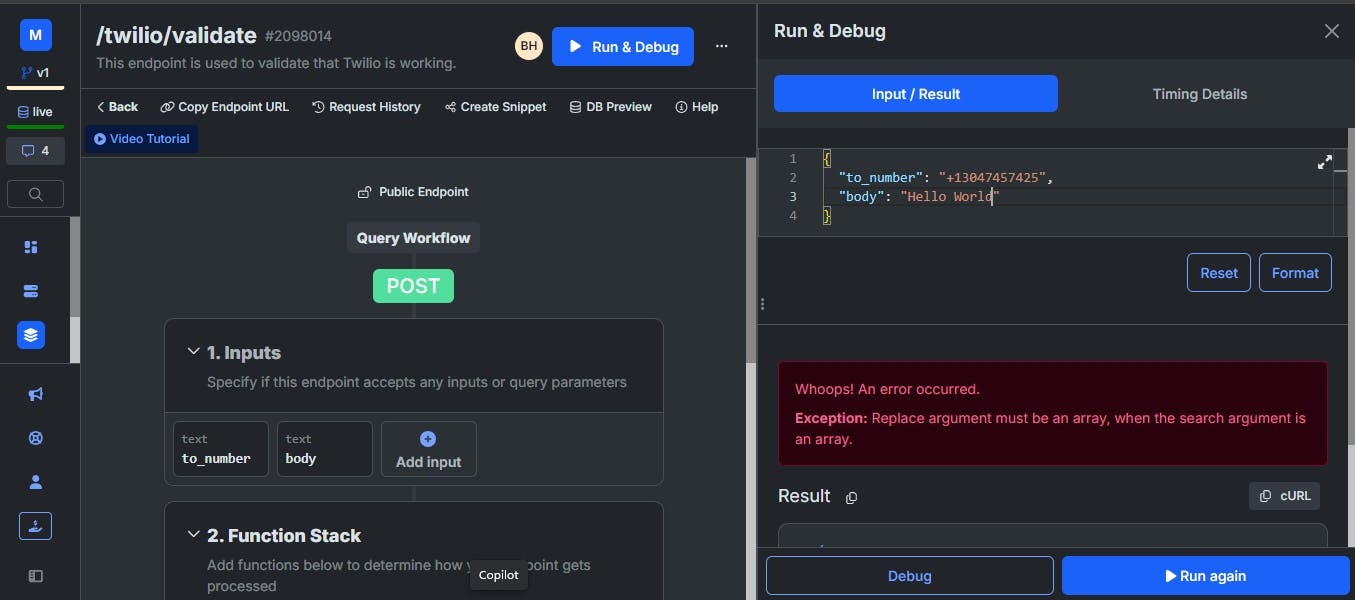The height and width of the screenshot is (600, 1355).
Task: Open the three-dot more options menu
Action: (x=722, y=46)
